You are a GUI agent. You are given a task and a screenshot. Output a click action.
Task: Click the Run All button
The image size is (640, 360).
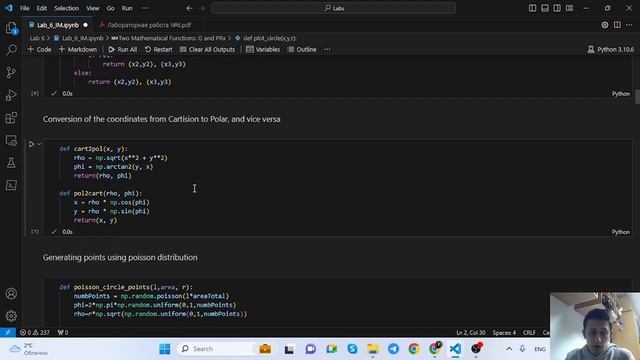(x=122, y=49)
